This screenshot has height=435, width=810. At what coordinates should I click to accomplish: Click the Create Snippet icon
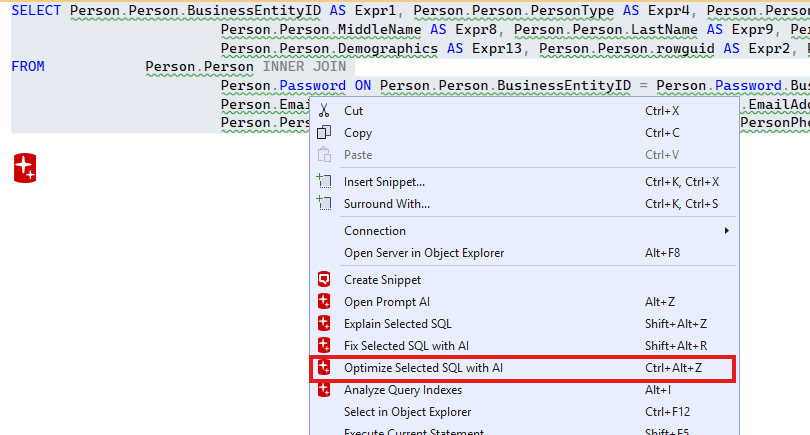(x=324, y=280)
